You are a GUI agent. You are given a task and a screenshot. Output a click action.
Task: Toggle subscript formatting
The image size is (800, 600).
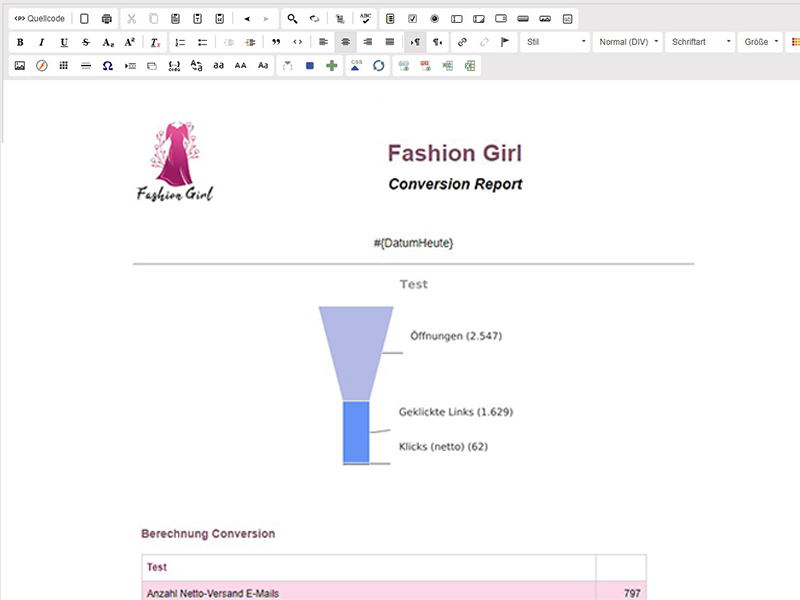tap(108, 42)
